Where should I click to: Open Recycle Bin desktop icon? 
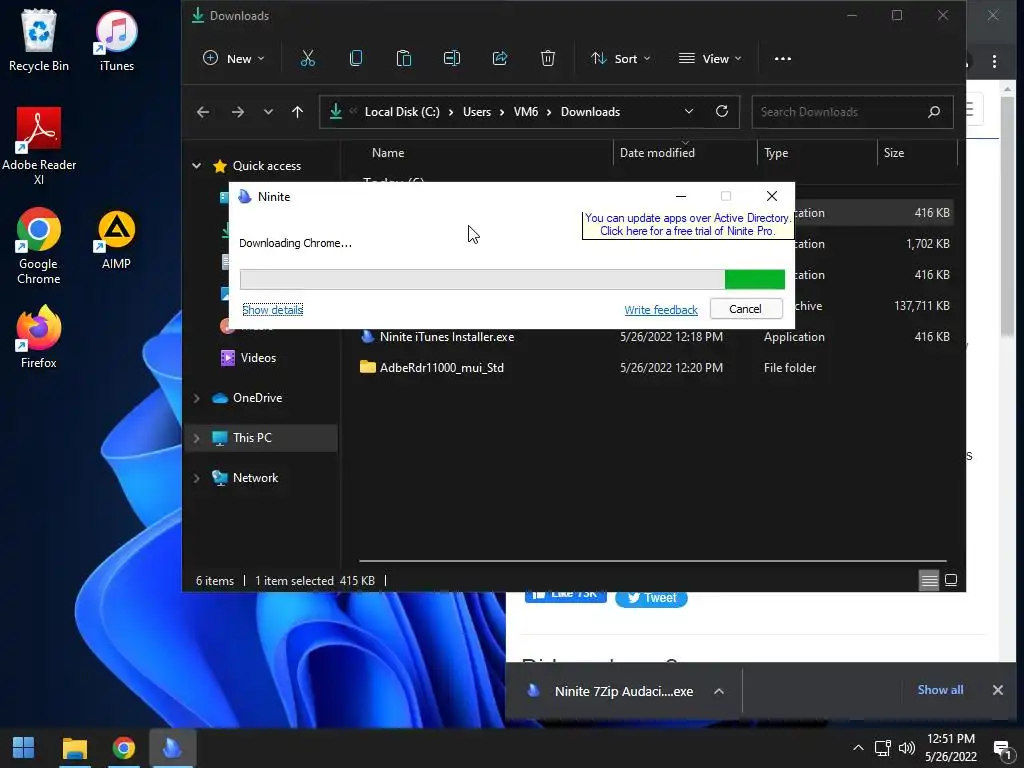[x=39, y=40]
